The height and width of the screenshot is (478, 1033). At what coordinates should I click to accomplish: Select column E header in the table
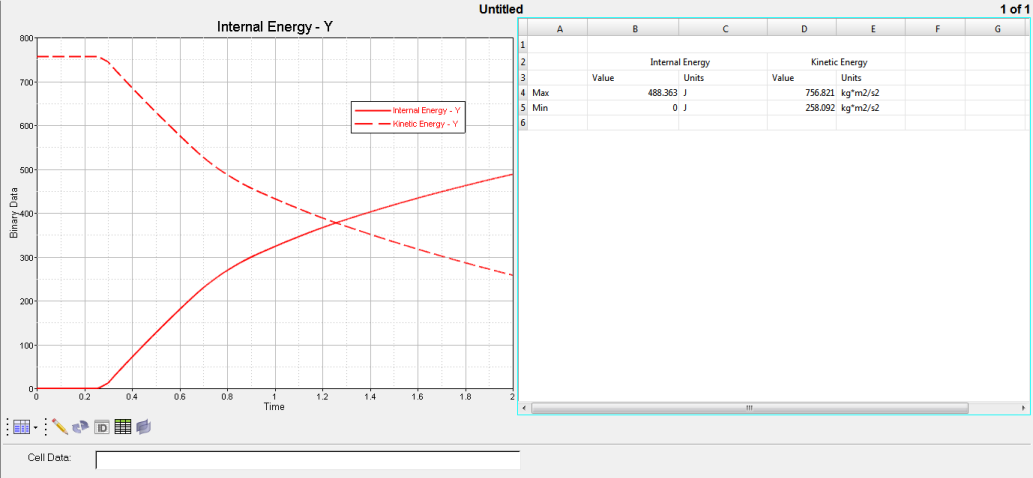(x=871, y=28)
